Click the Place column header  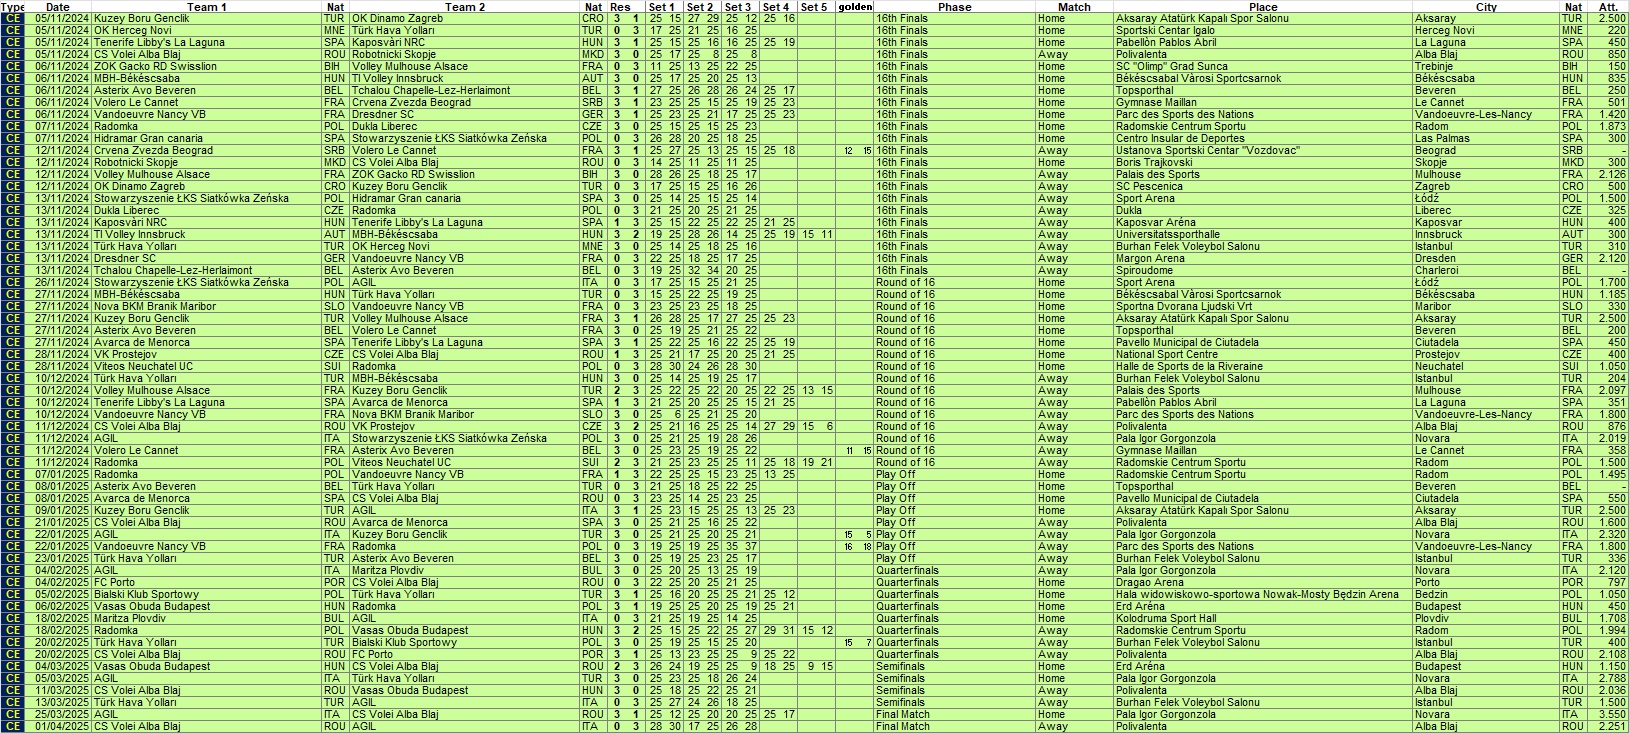[1262, 7]
